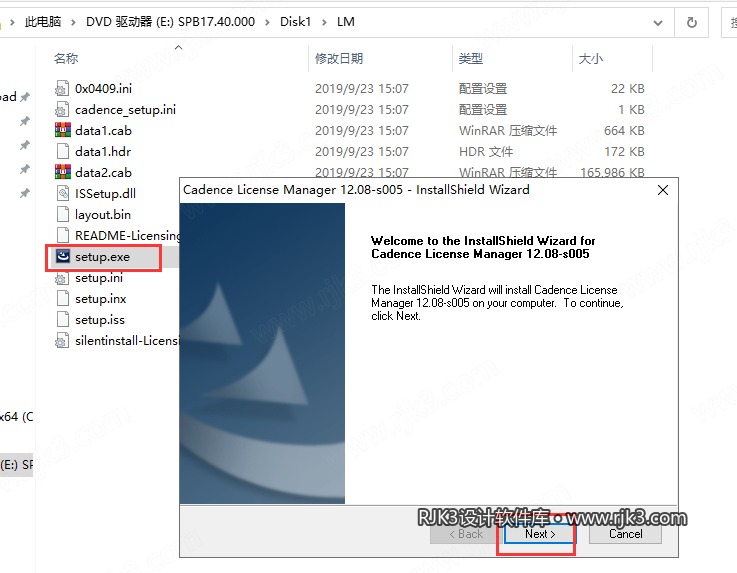Click the 22 KB size cell
737x573 pixels.
[x=627, y=88]
